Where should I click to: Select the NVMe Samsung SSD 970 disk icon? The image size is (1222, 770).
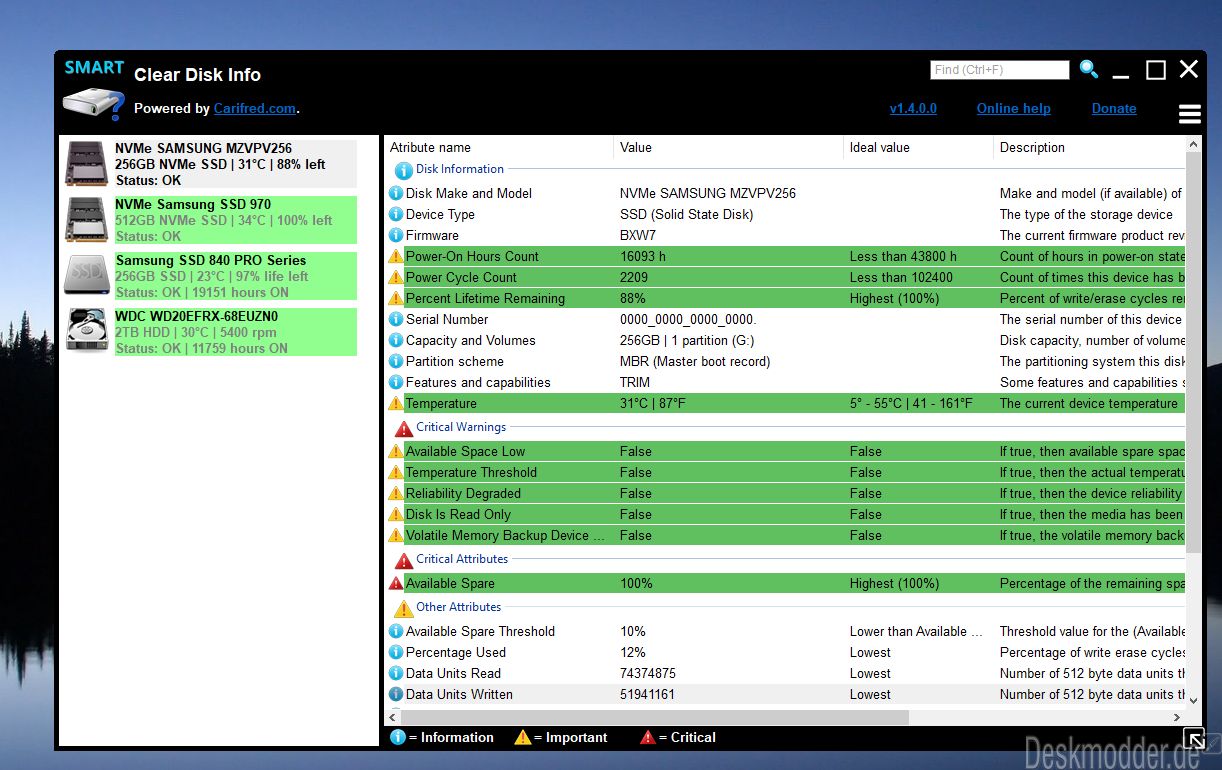(87, 220)
